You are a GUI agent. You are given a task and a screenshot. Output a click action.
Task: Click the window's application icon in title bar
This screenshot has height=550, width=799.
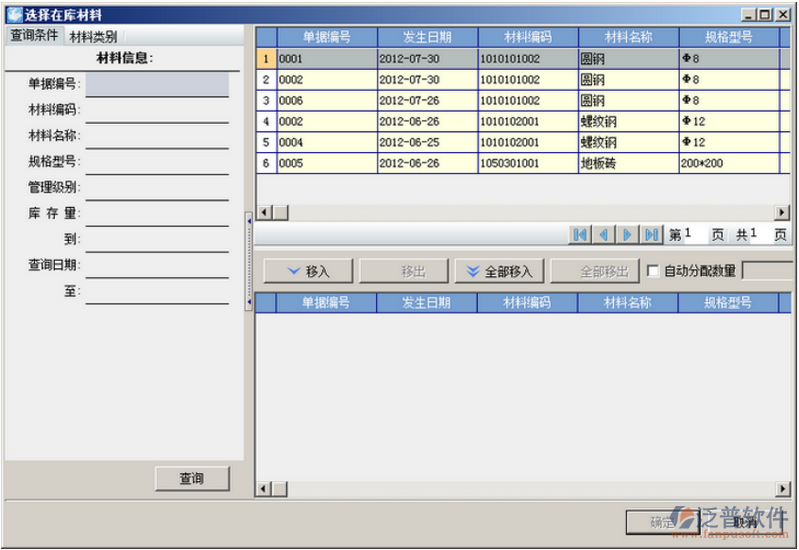coord(13,15)
